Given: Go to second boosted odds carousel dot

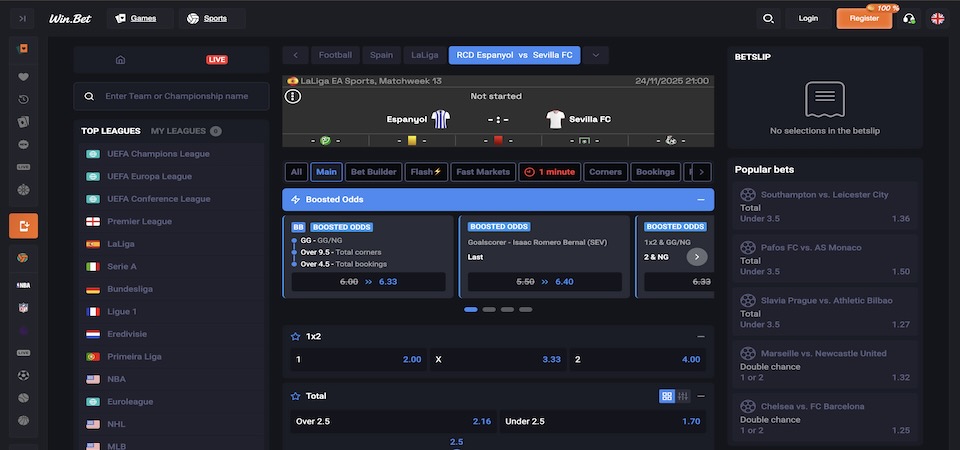Looking at the screenshot, I should (x=489, y=310).
